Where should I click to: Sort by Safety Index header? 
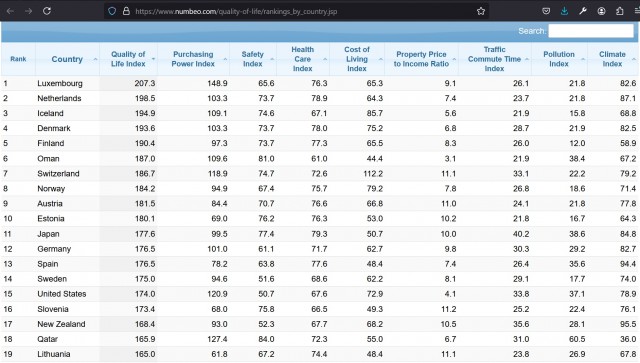click(x=253, y=59)
